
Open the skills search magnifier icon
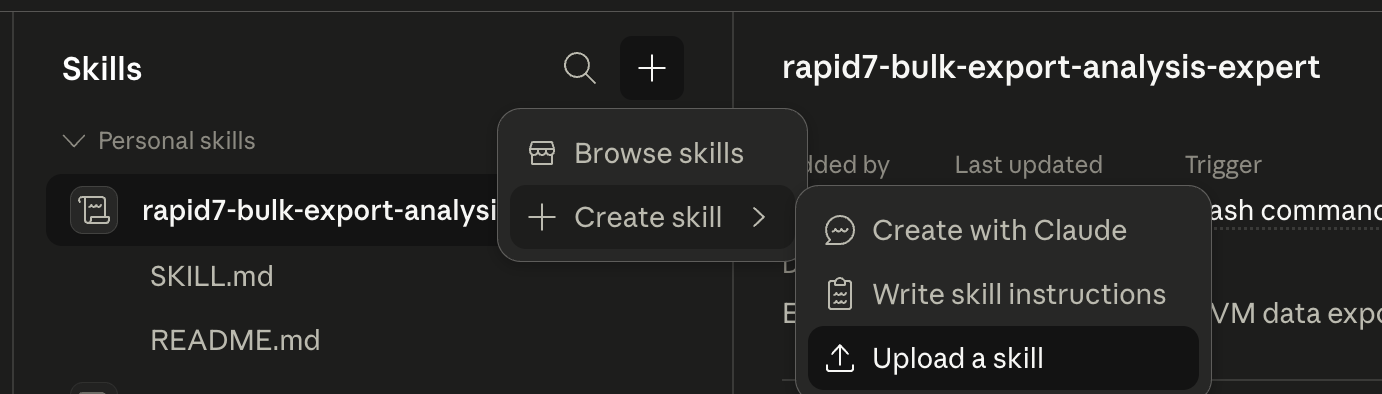point(580,68)
